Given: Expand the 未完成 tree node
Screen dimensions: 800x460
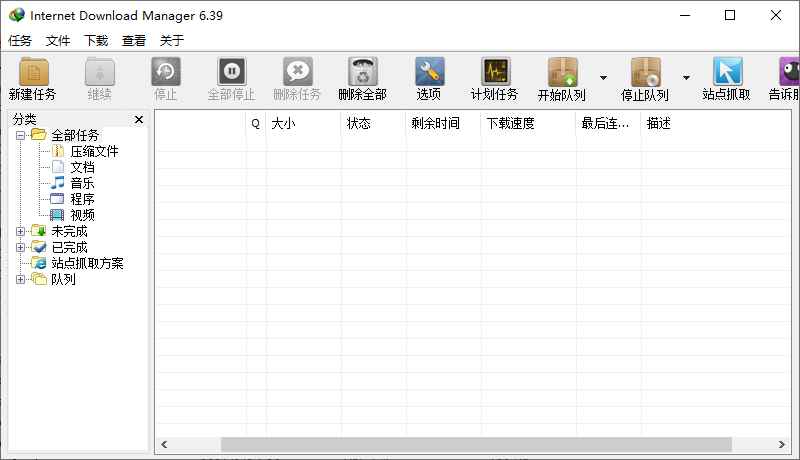Looking at the screenshot, I should (20, 232).
